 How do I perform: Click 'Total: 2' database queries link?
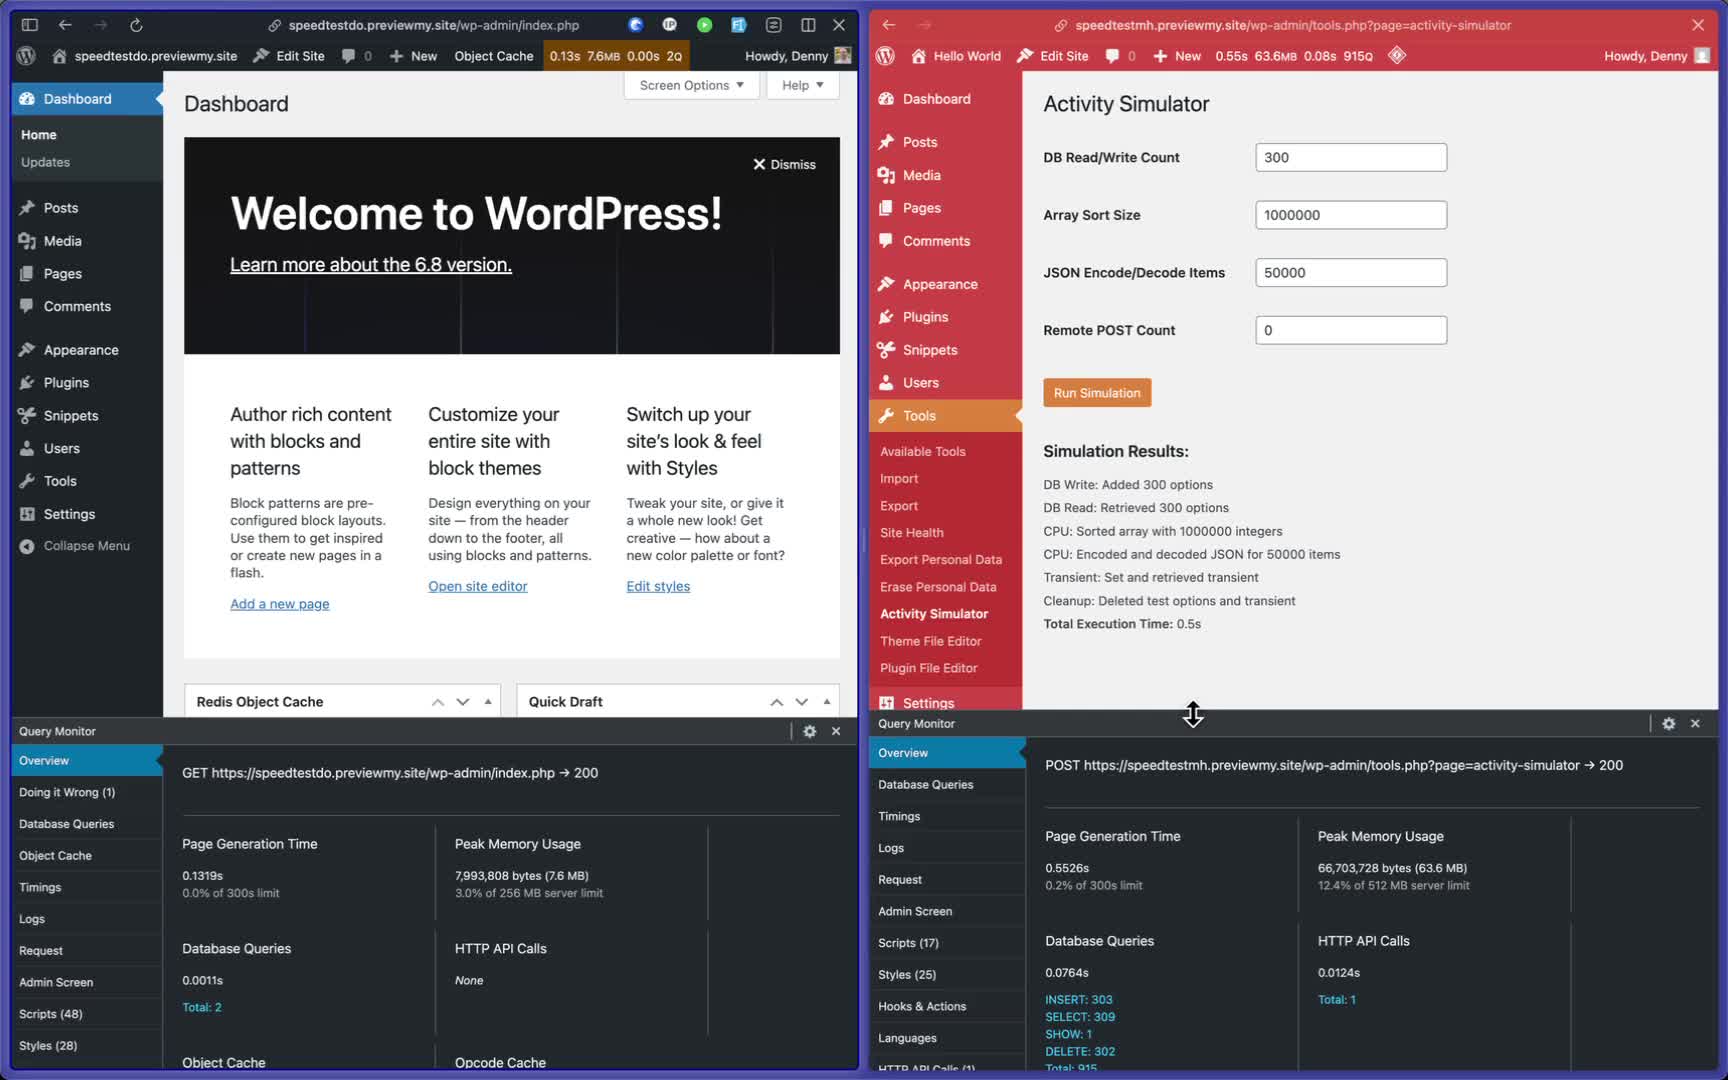(202, 1007)
